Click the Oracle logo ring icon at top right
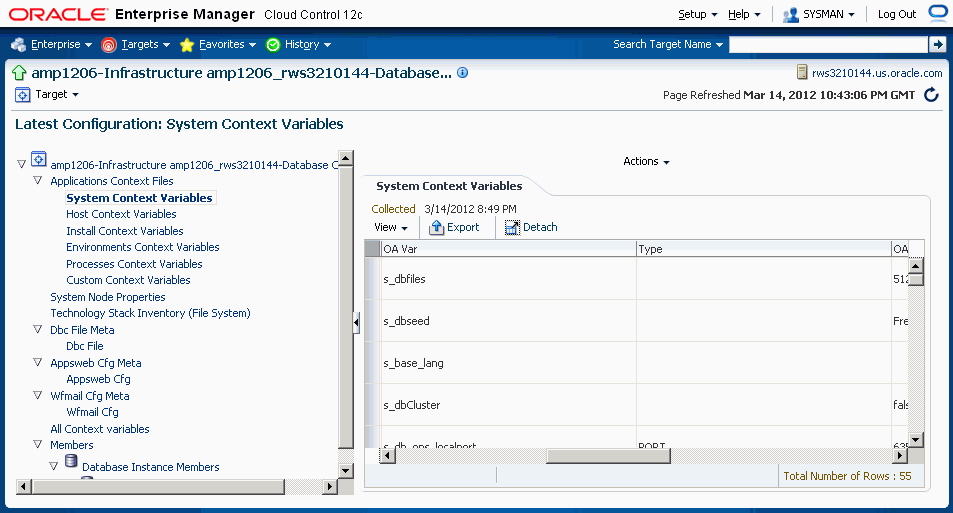This screenshot has height=513, width=953. (x=939, y=13)
